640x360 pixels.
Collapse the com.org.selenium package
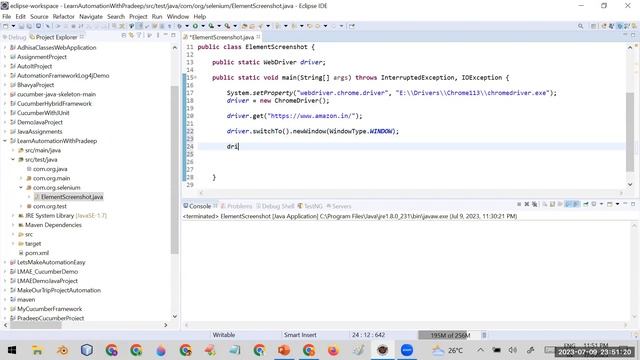point(21,188)
